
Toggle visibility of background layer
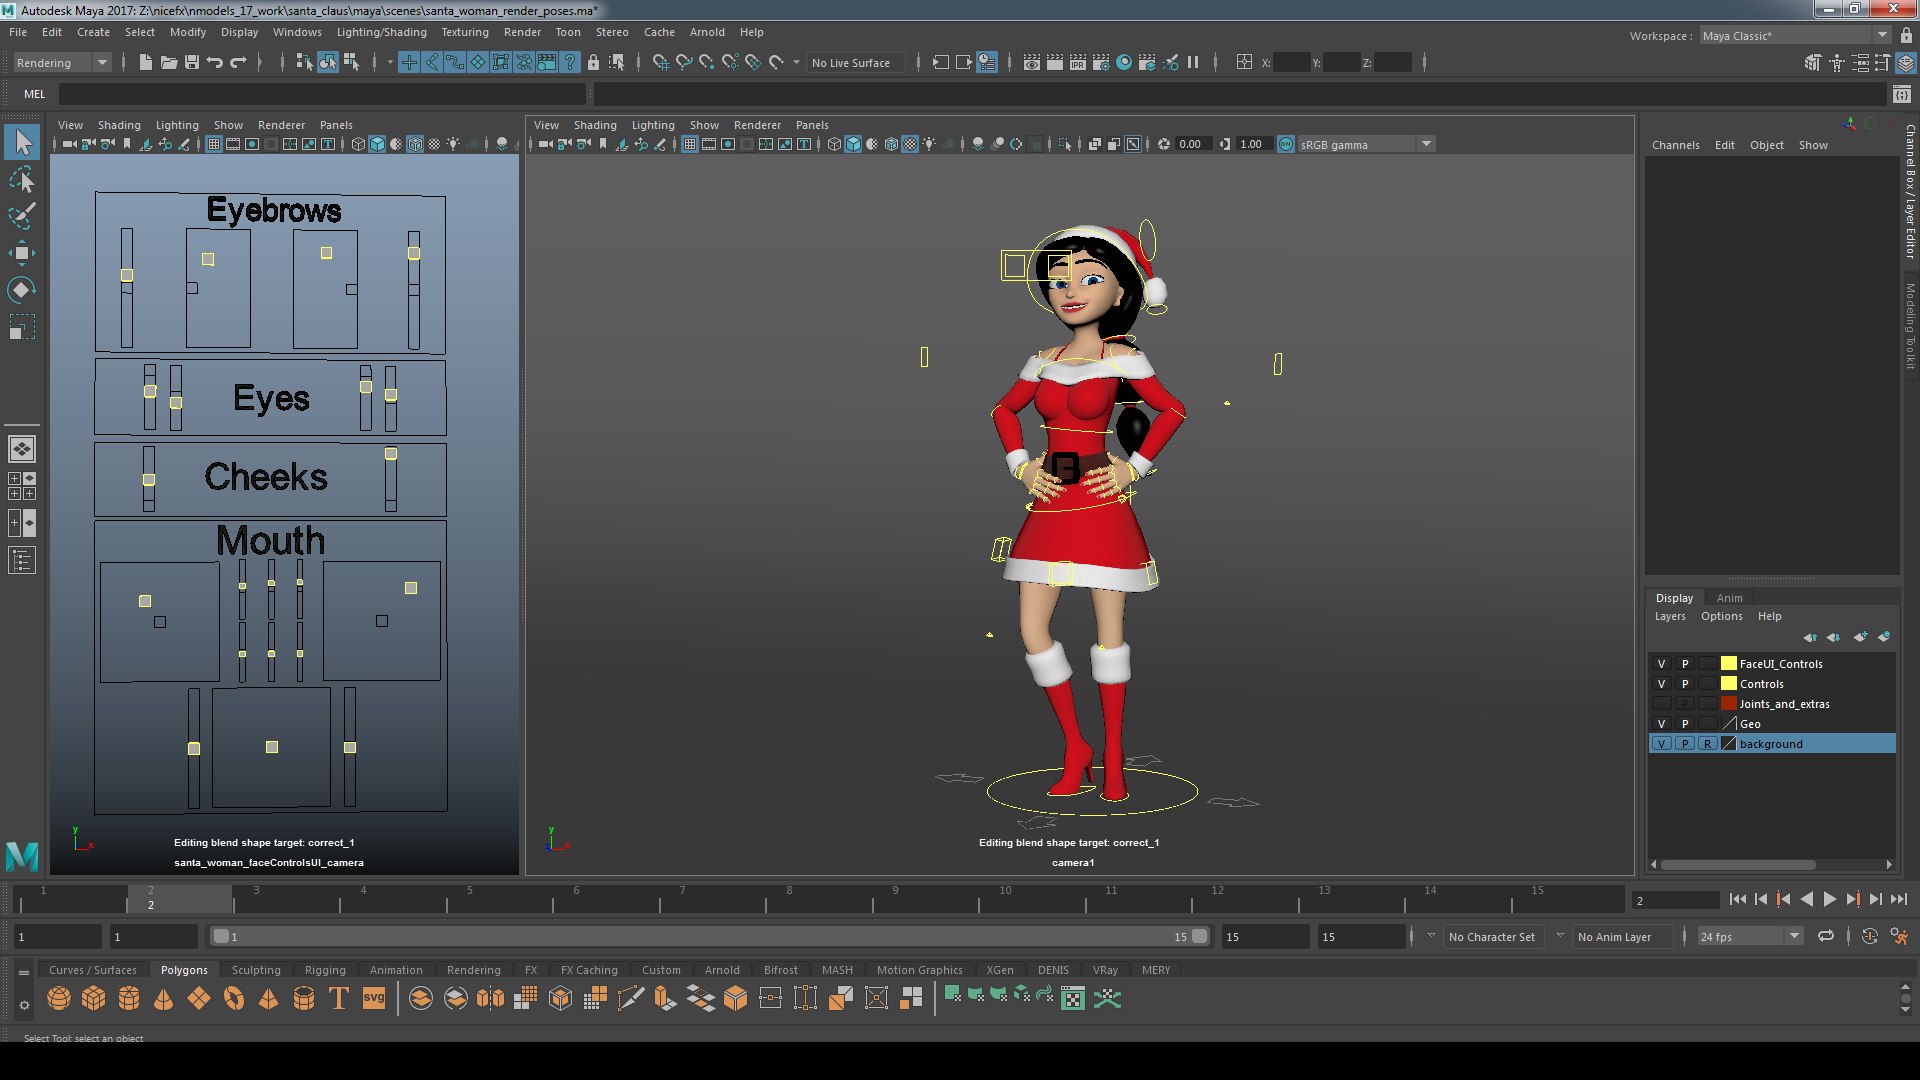coord(1662,744)
